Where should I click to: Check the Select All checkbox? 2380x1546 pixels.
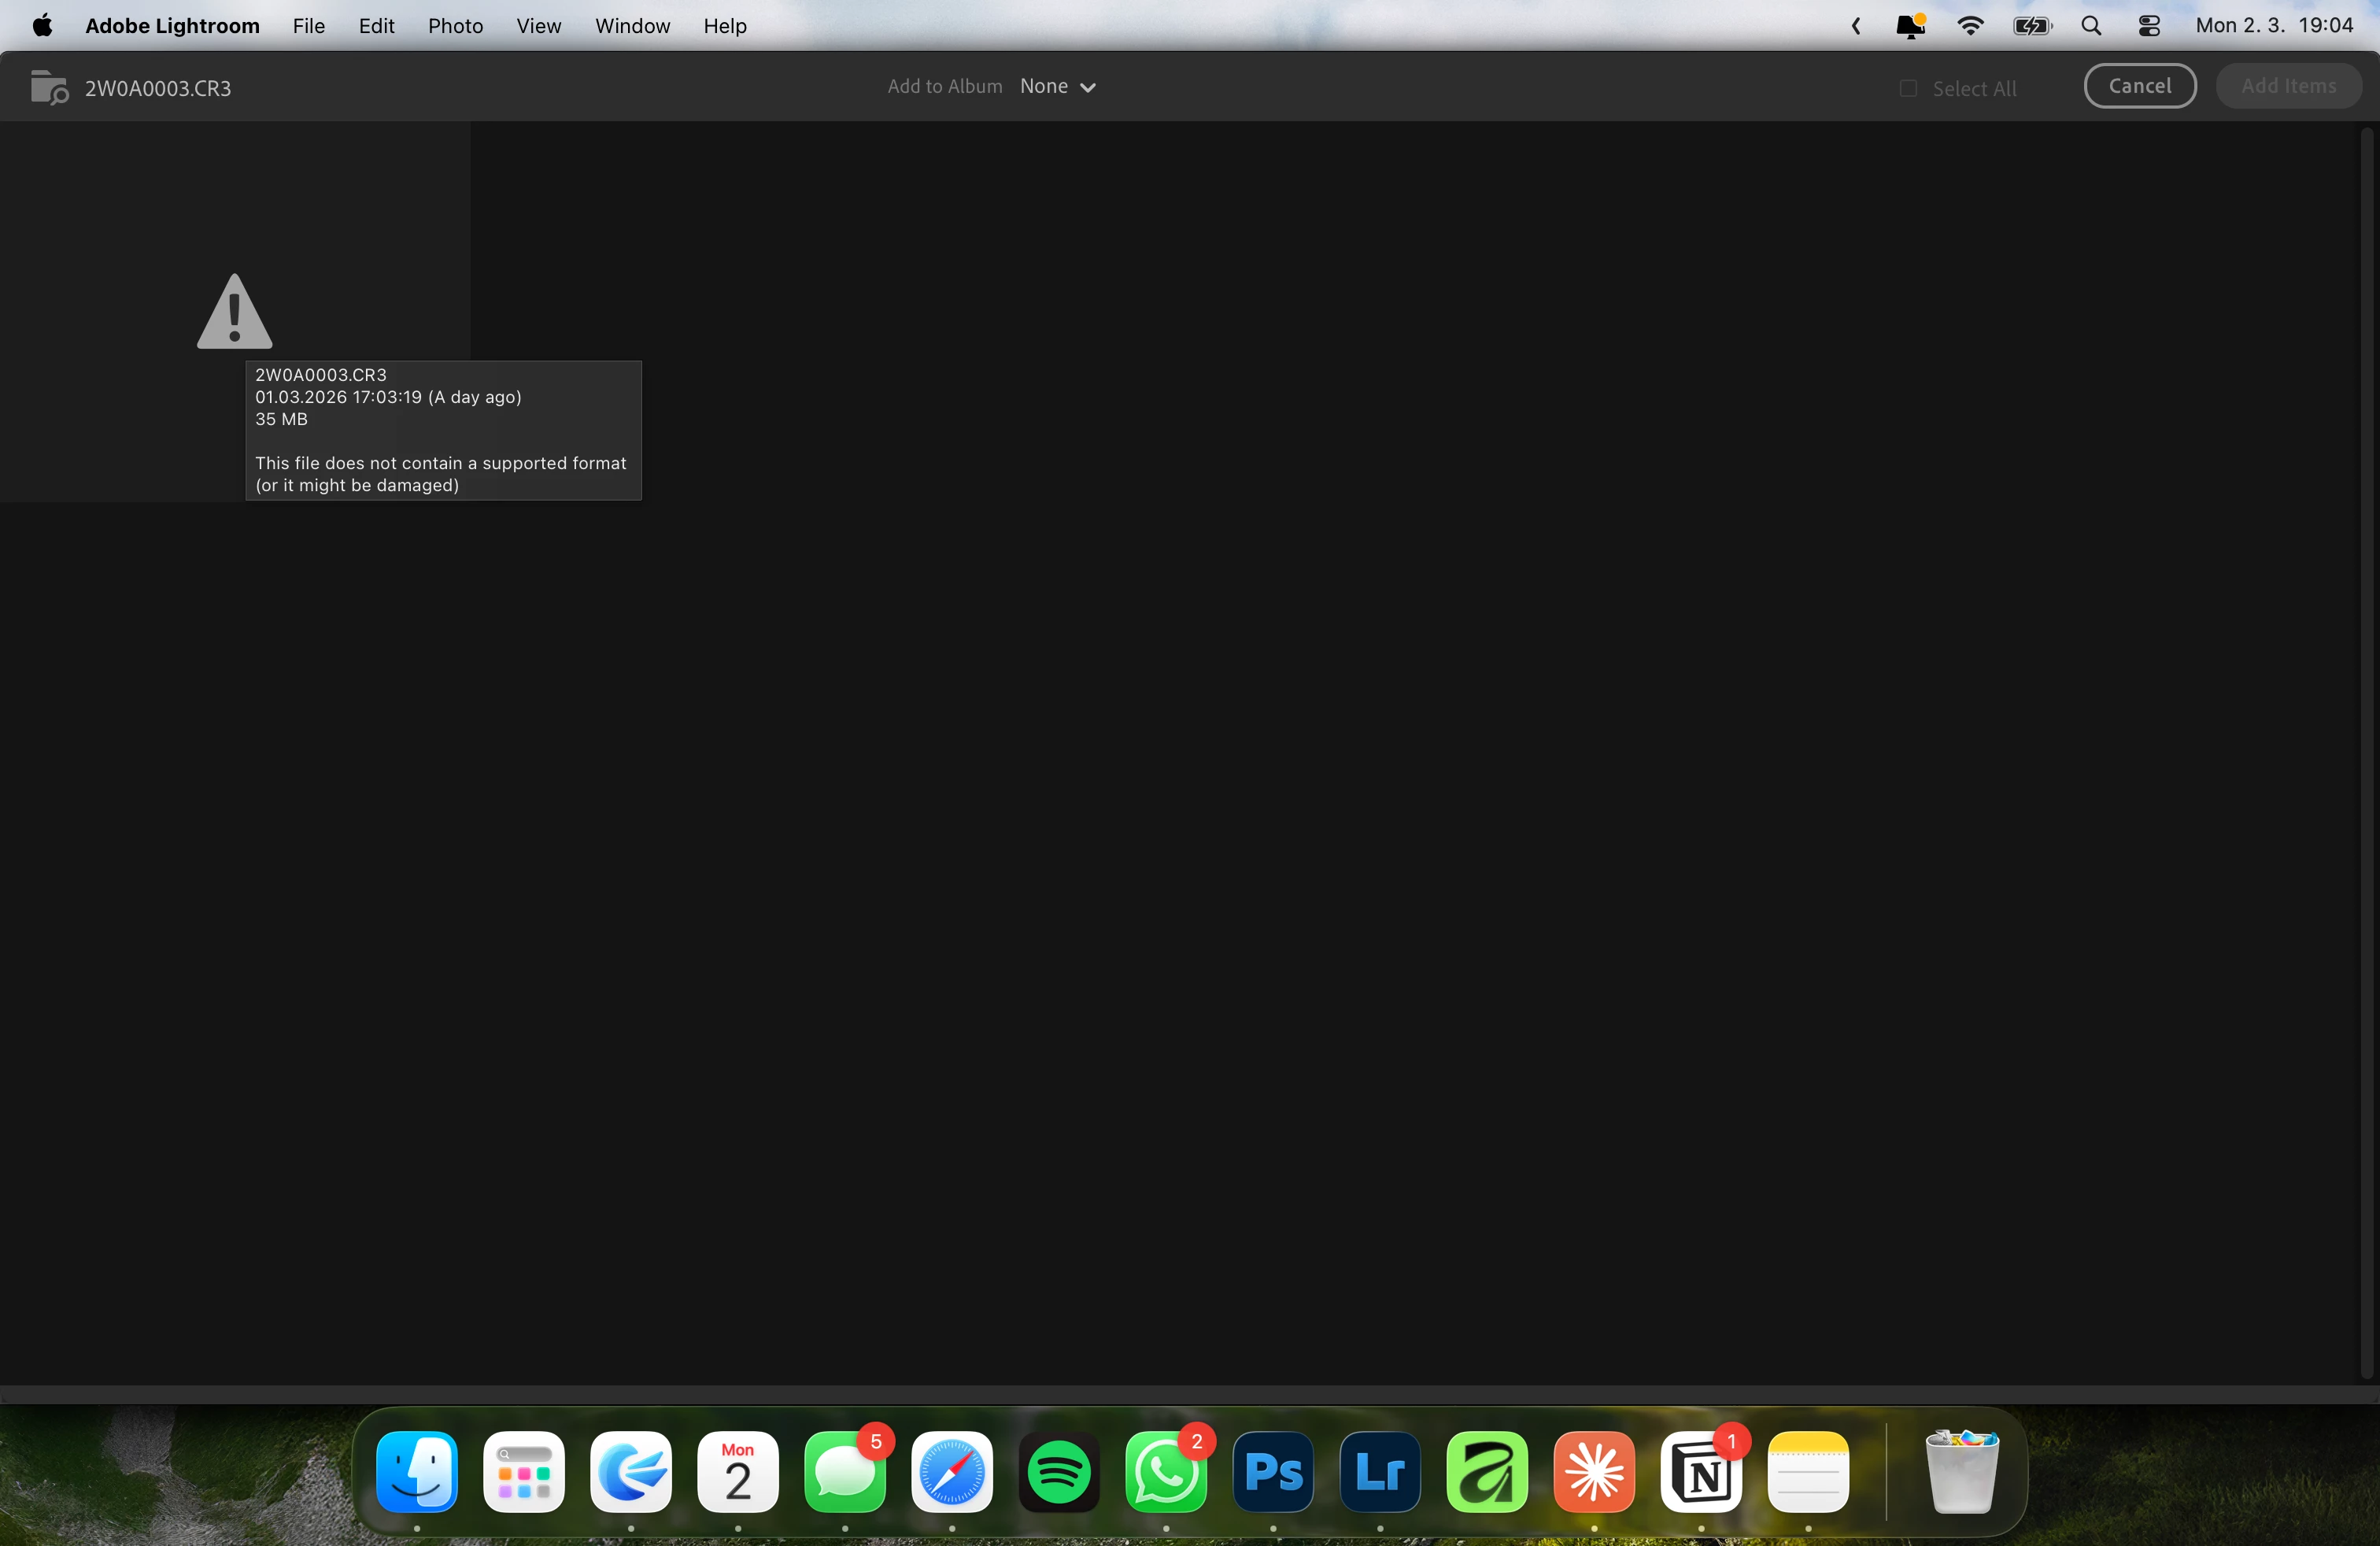(1908, 89)
